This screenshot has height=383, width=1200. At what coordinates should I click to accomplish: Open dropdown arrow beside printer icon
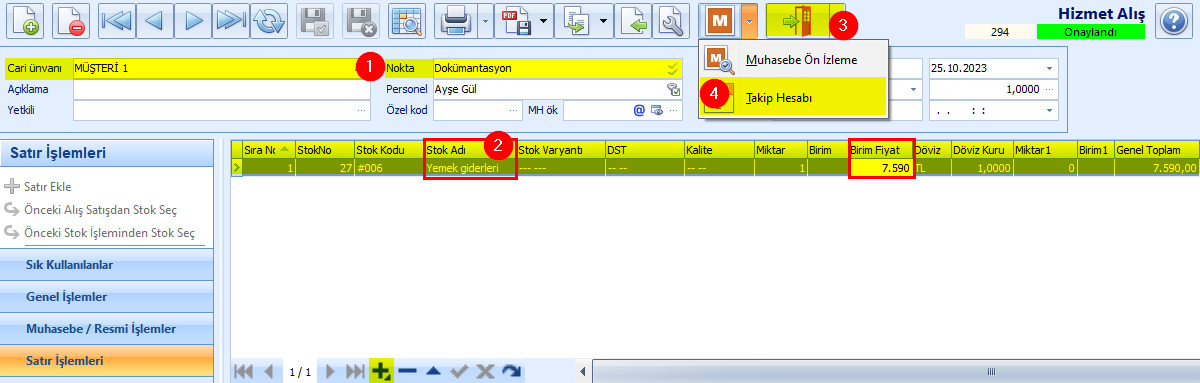tap(485, 21)
